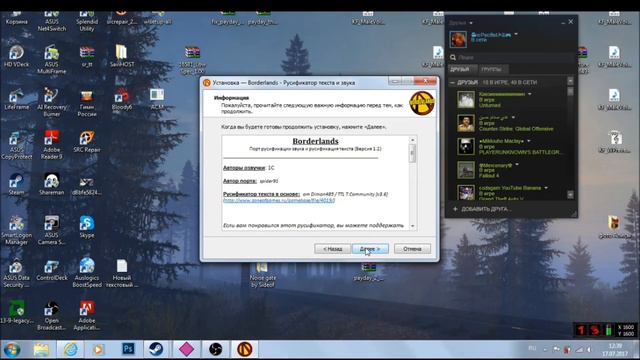The height and width of the screenshot is (360, 640).
Task: Select the HD VDeck desktop icon
Action: click(16, 57)
